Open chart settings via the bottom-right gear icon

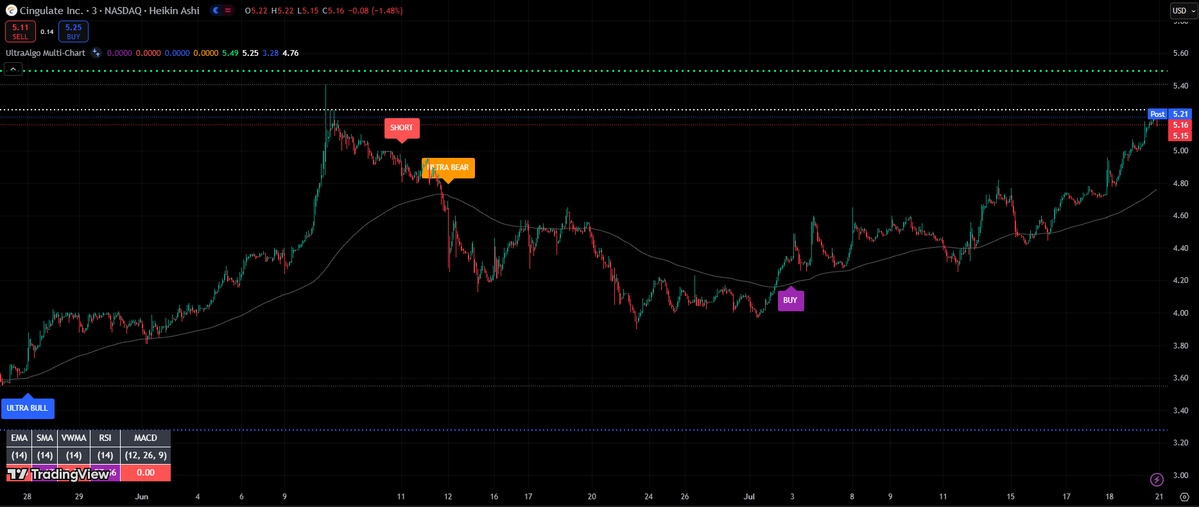point(1184,496)
